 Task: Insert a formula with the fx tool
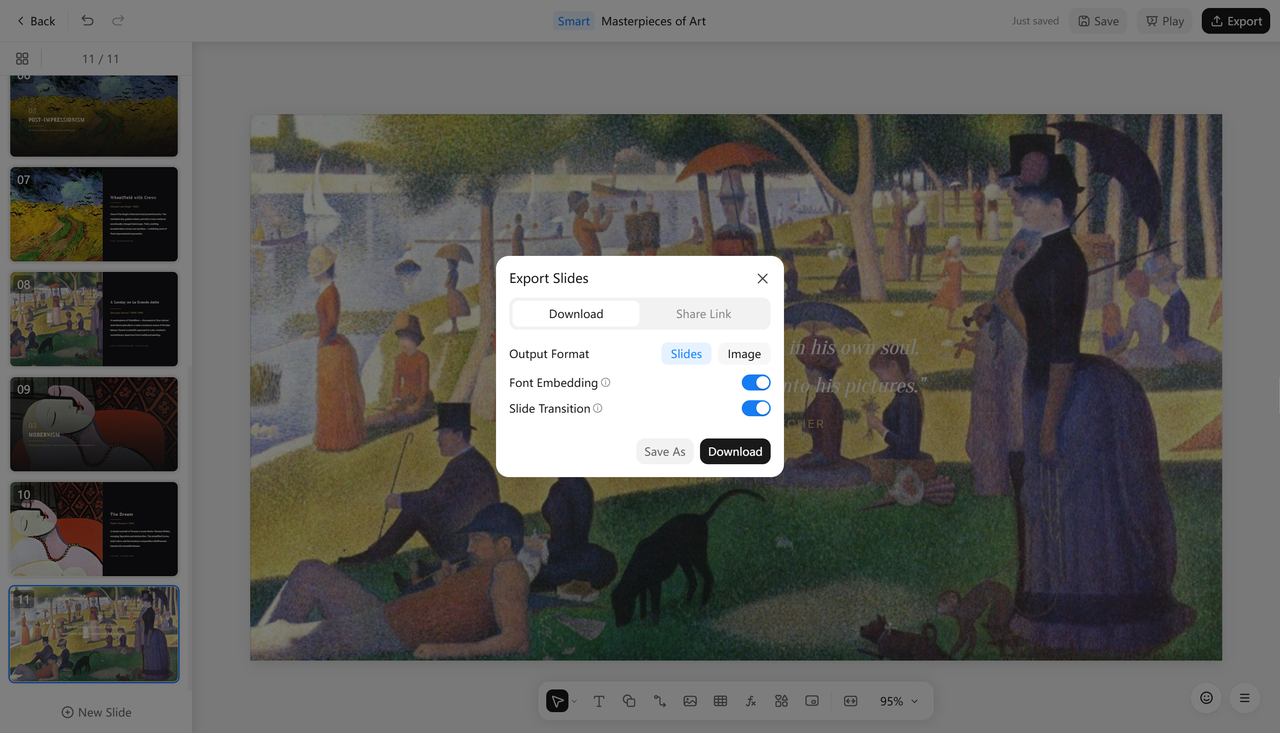pos(751,701)
